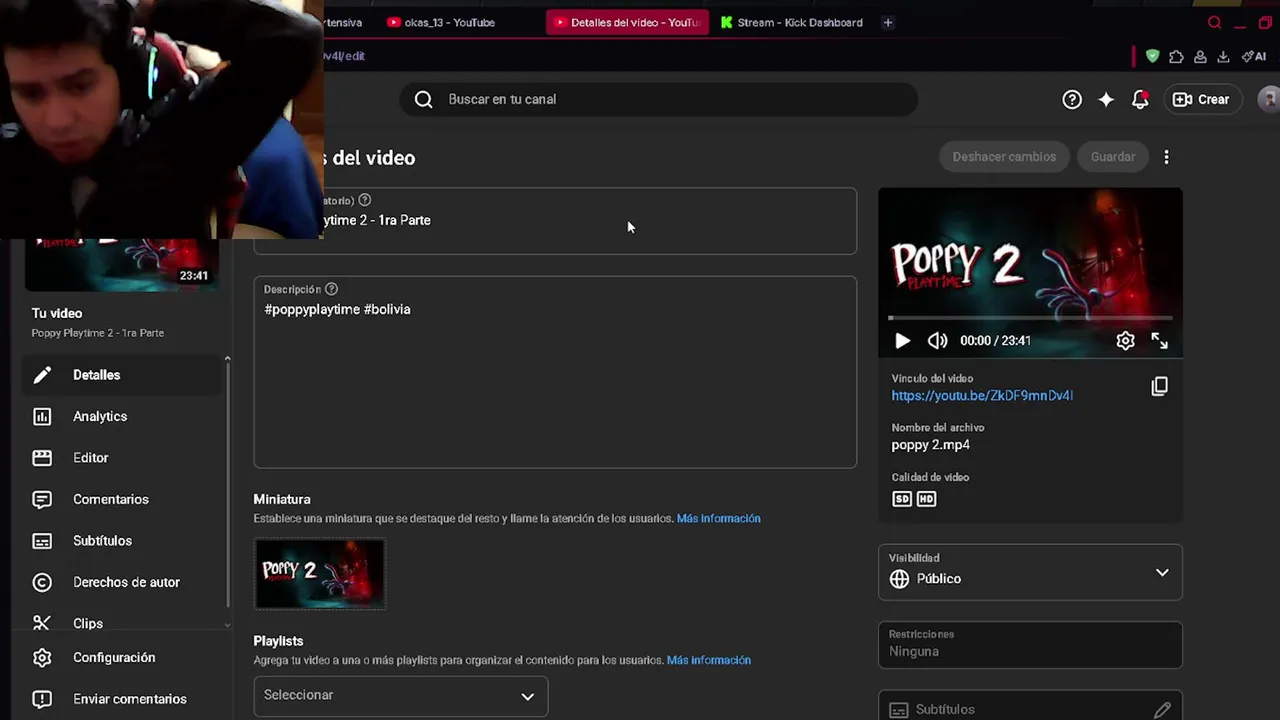The image size is (1280, 720).
Task: Open the Editor sidebar item
Action: point(120,458)
